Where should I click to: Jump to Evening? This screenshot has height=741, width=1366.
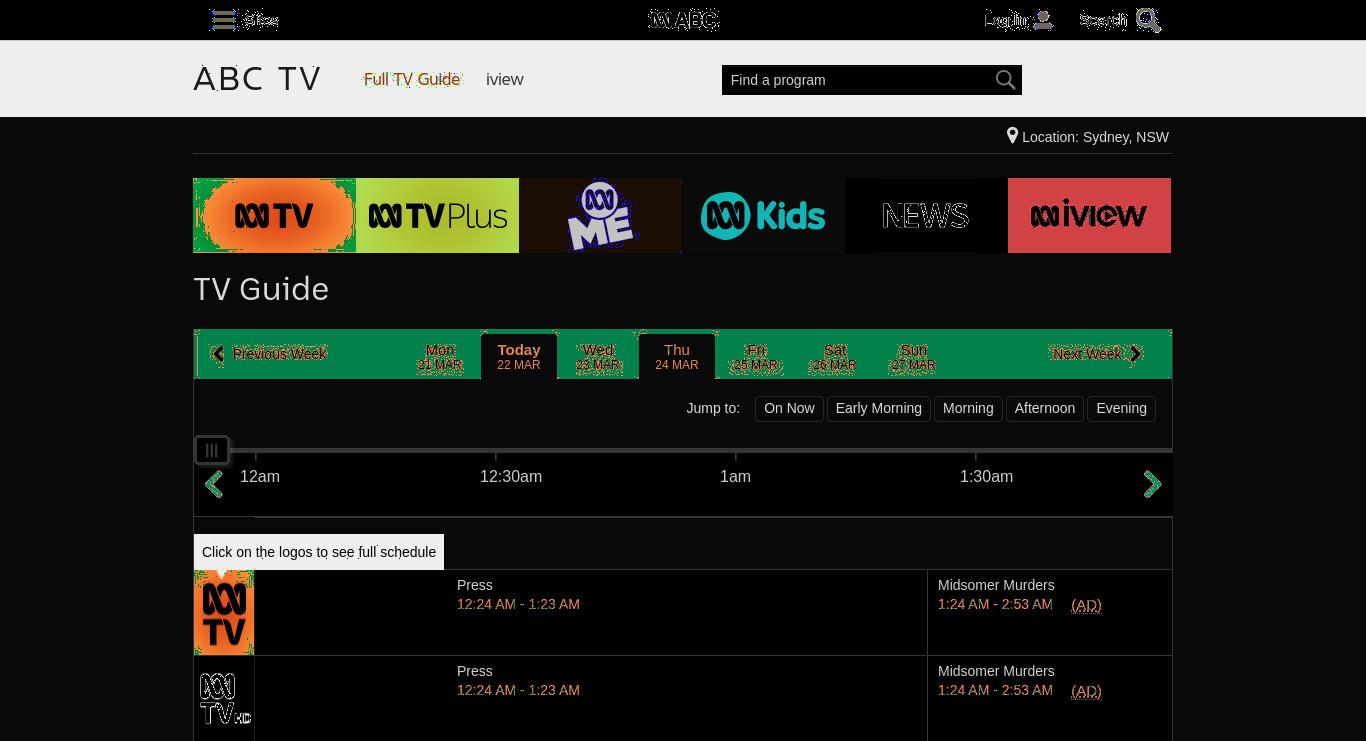point(1121,408)
